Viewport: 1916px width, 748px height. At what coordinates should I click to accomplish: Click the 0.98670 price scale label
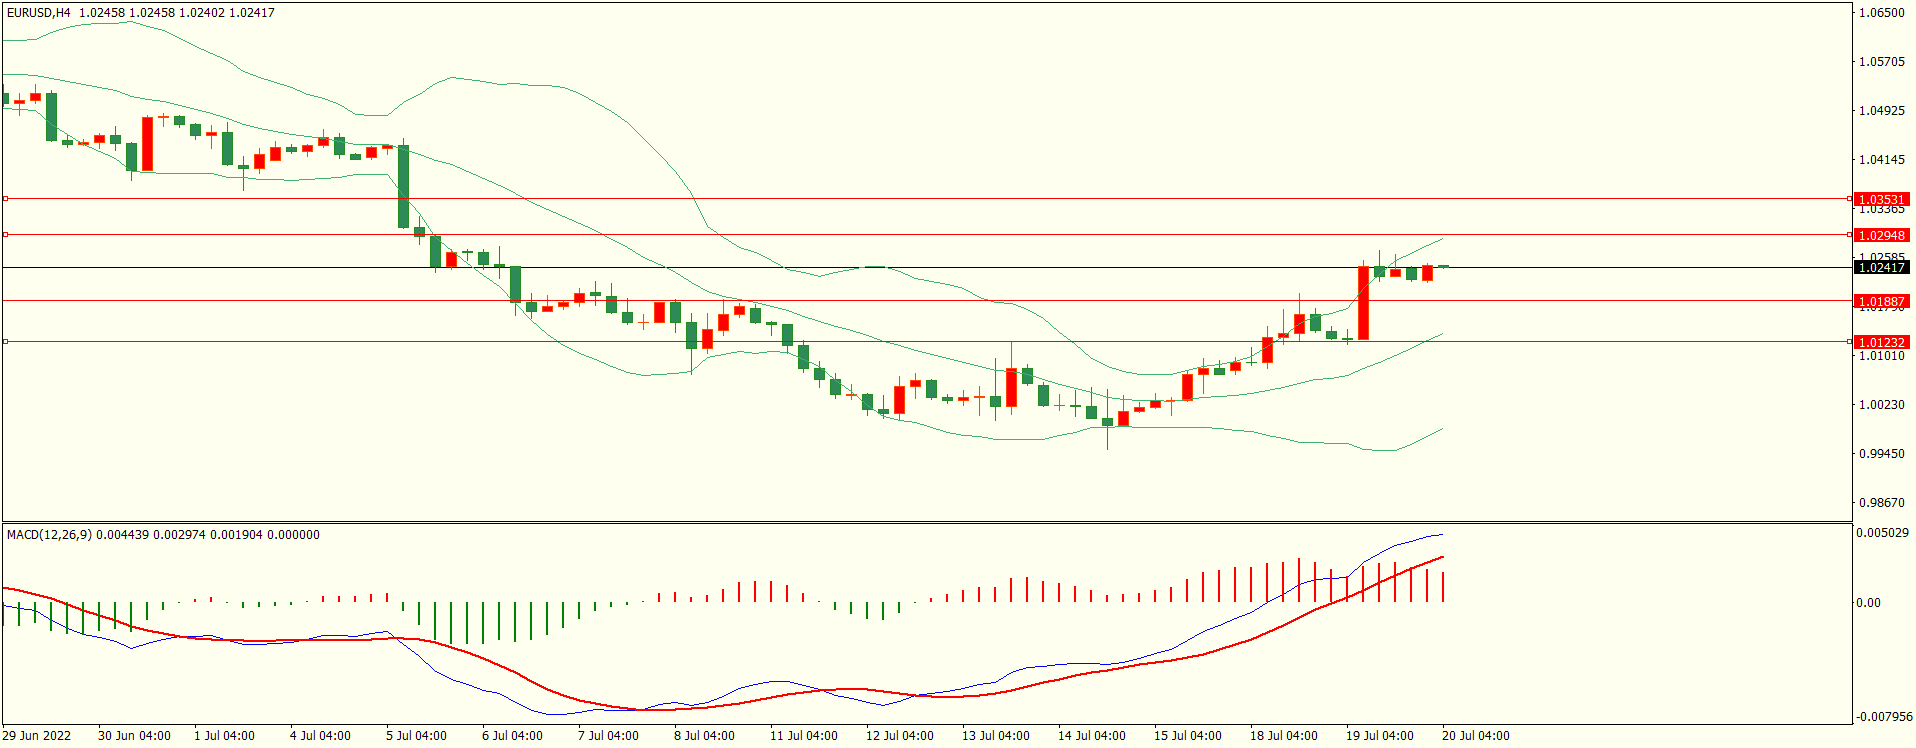[x=1881, y=503]
